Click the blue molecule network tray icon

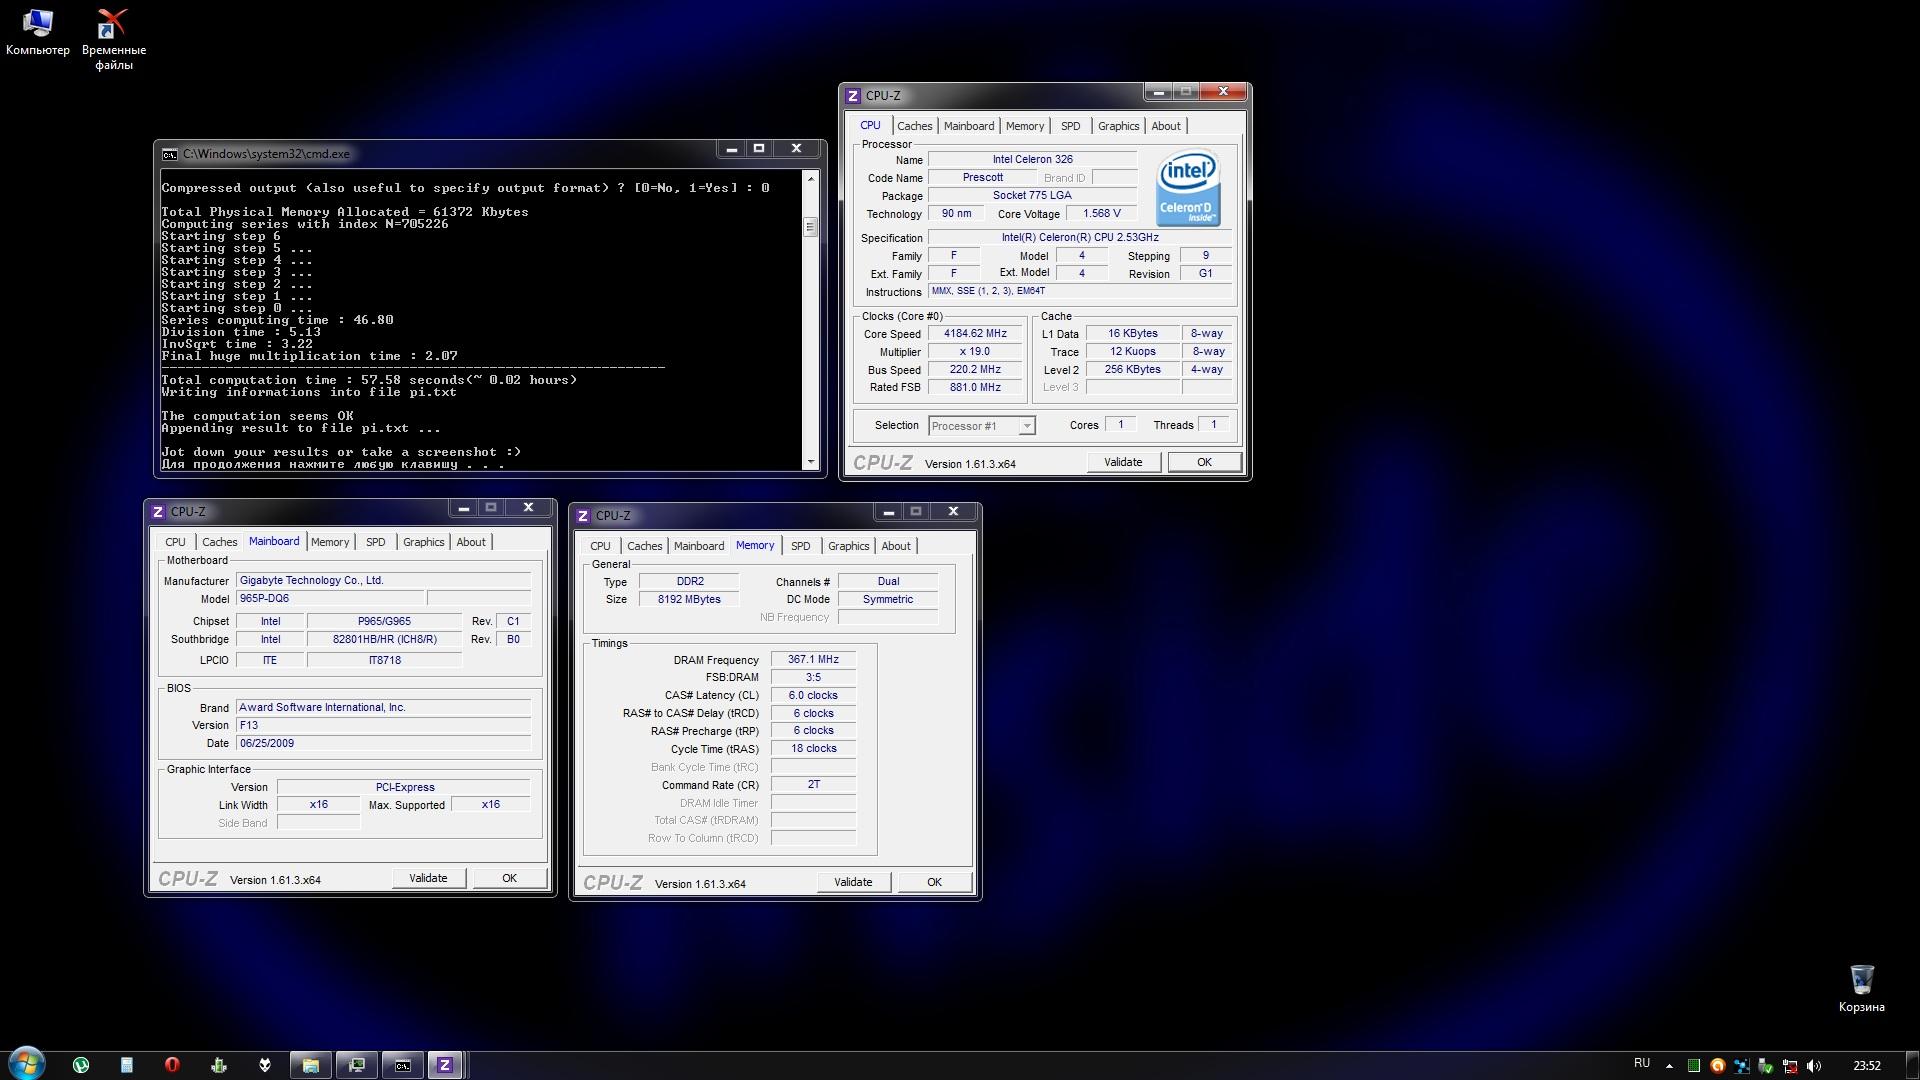coord(1742,1066)
